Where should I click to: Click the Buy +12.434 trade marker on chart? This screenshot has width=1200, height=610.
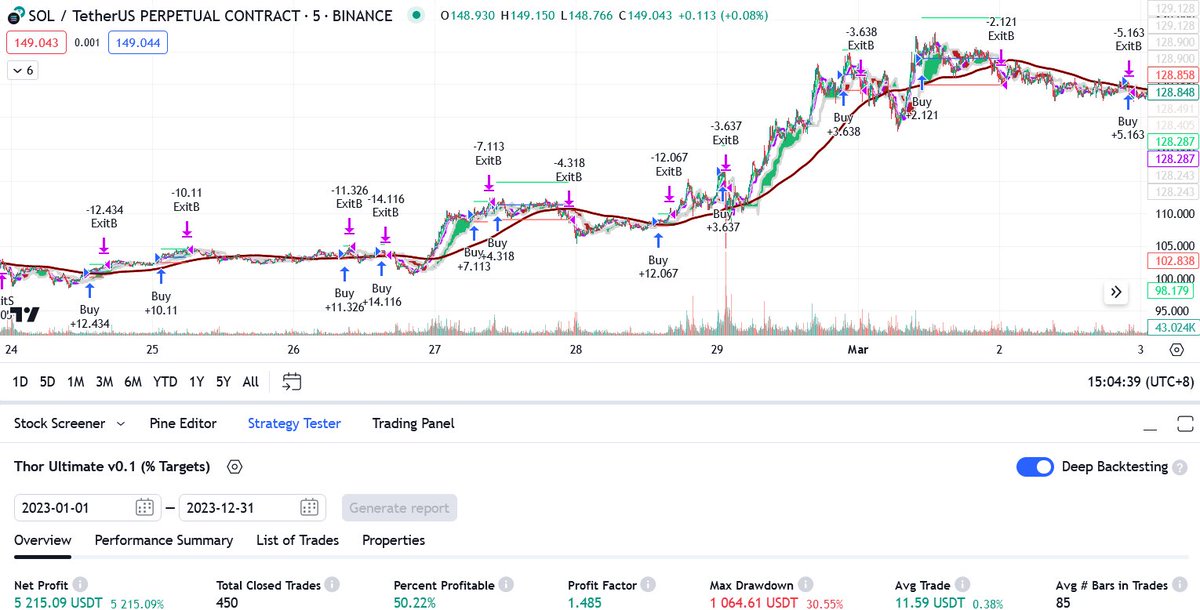click(89, 306)
